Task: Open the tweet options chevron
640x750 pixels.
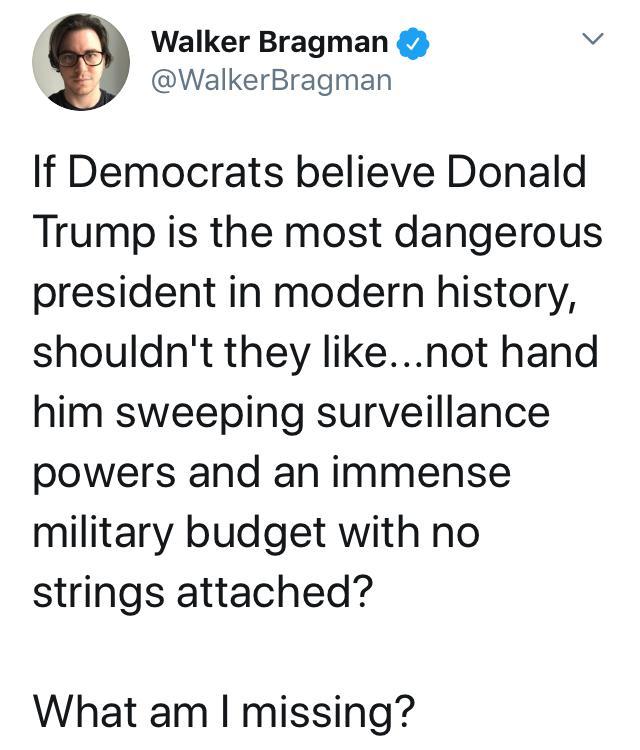Action: (x=592, y=40)
